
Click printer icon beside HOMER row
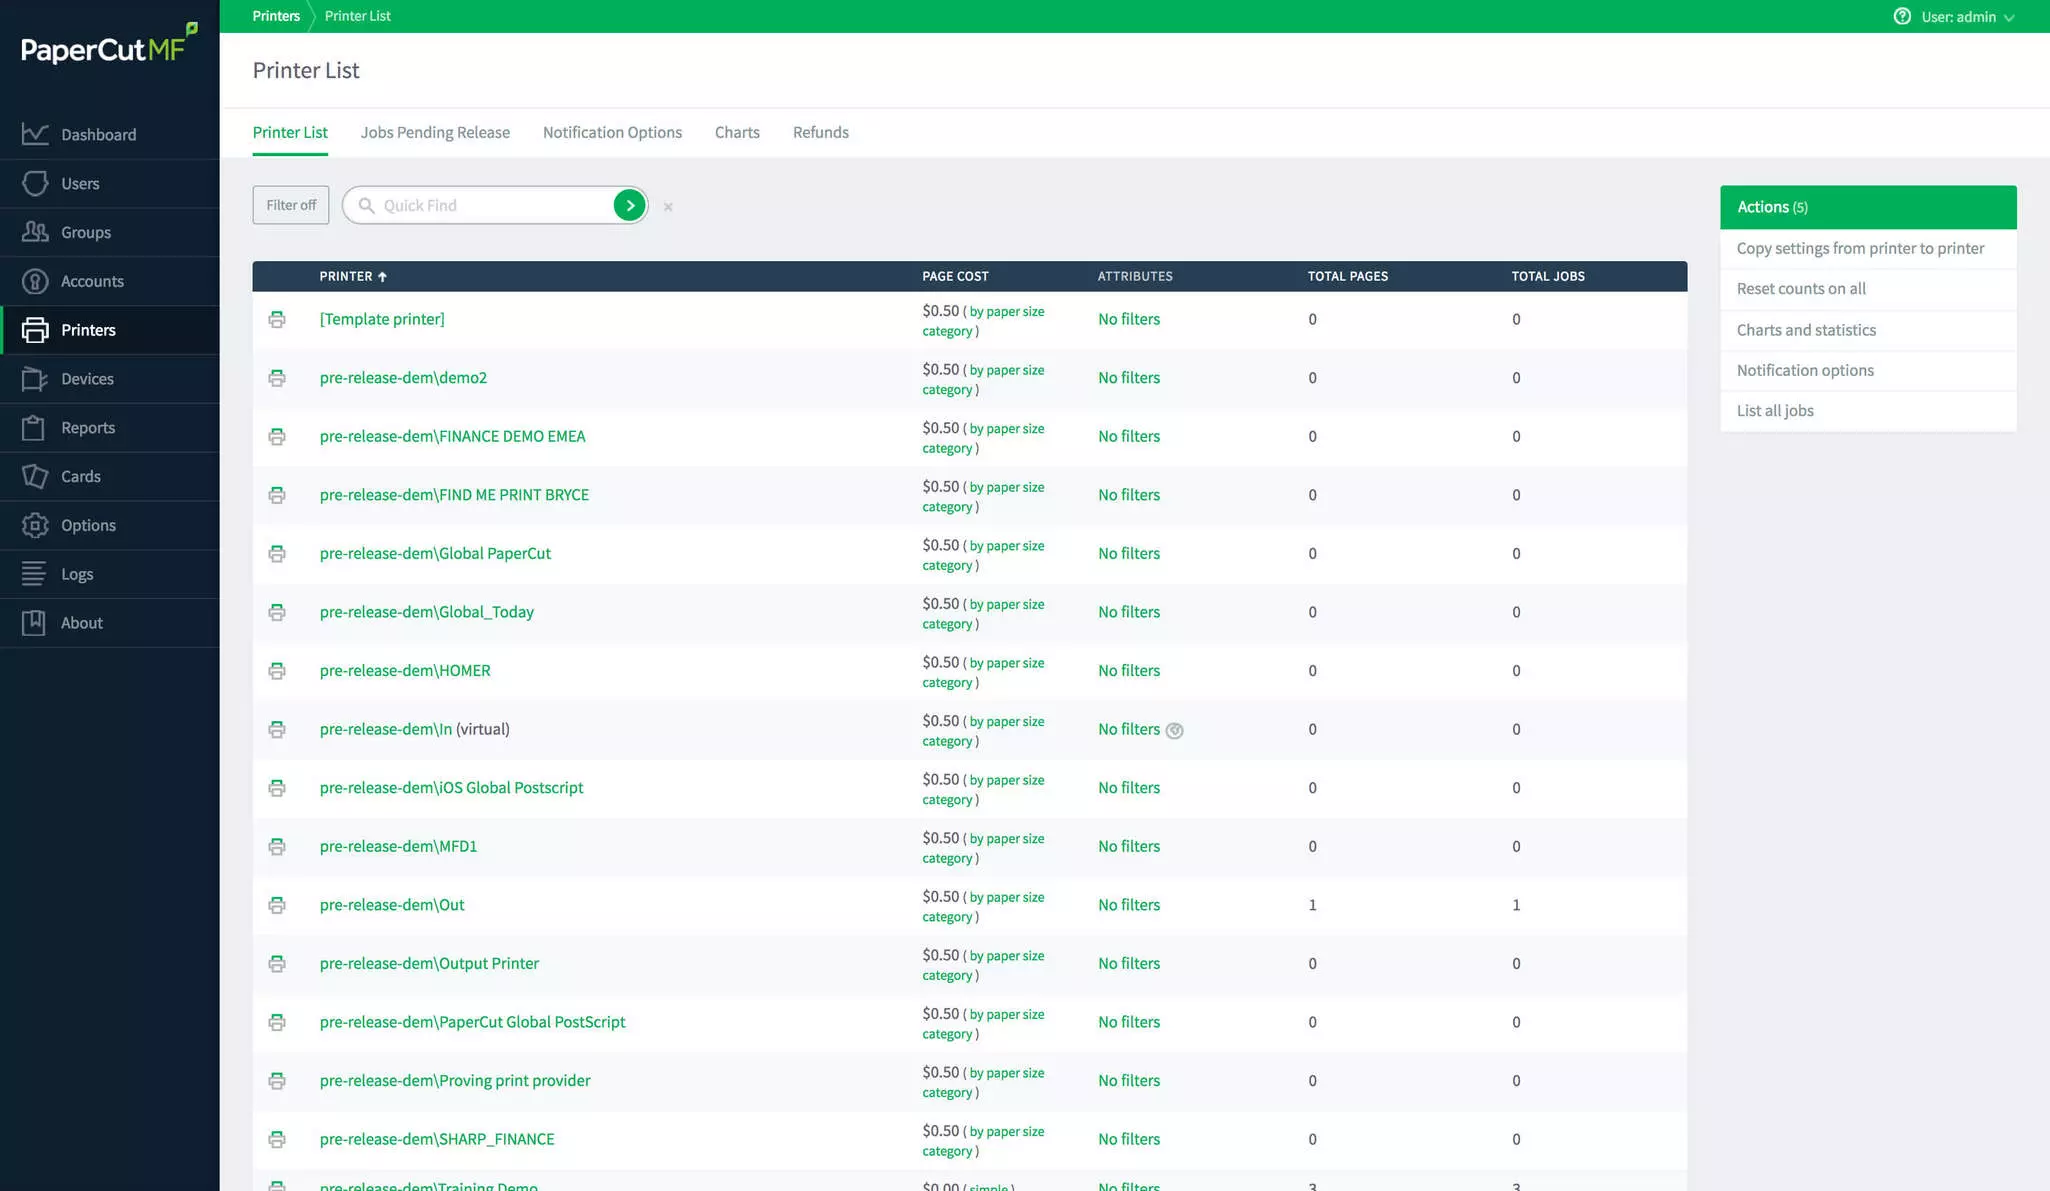click(277, 671)
